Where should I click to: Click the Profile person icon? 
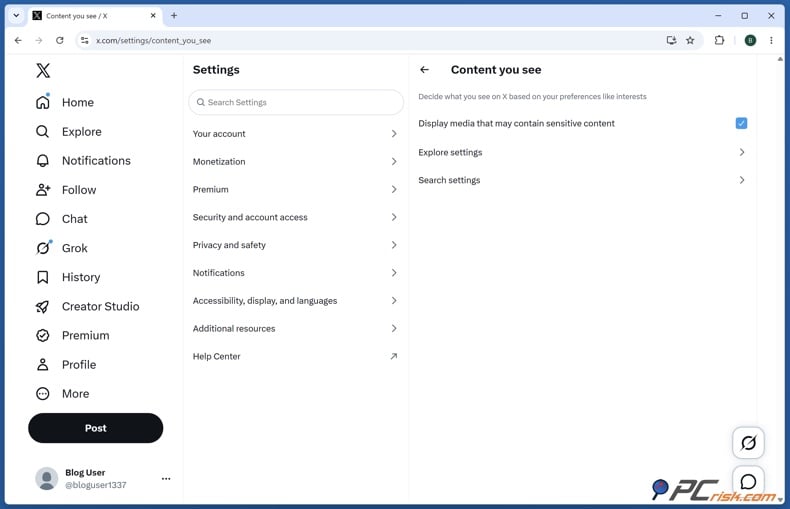(x=43, y=364)
